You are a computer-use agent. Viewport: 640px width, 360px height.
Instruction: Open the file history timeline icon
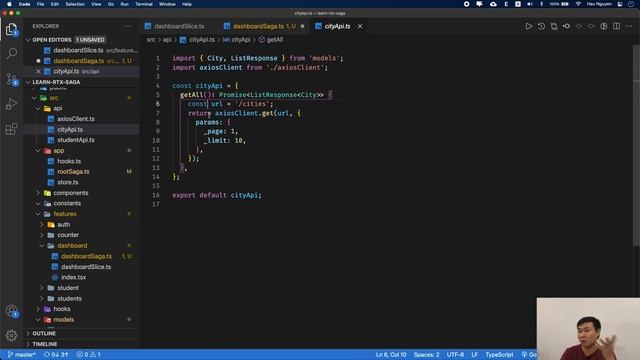point(541,26)
